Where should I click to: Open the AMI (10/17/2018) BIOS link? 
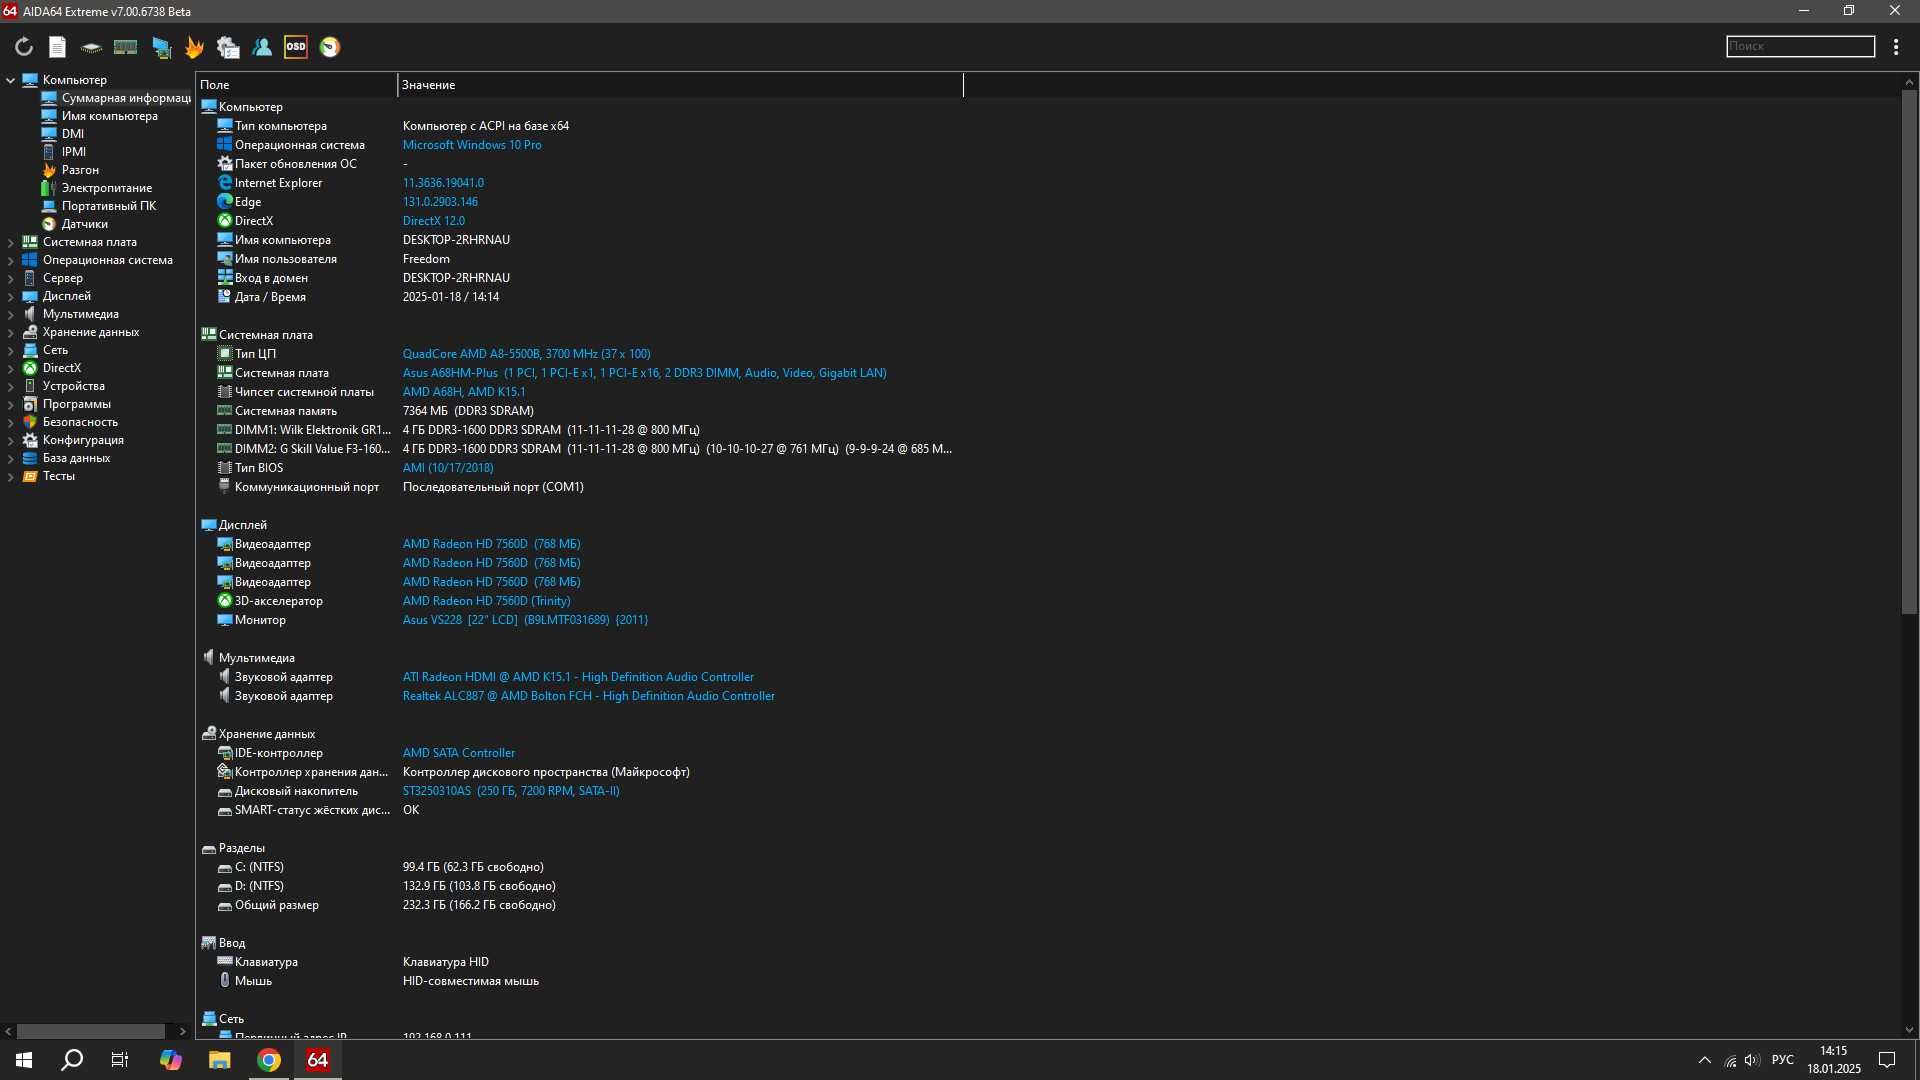coord(448,468)
